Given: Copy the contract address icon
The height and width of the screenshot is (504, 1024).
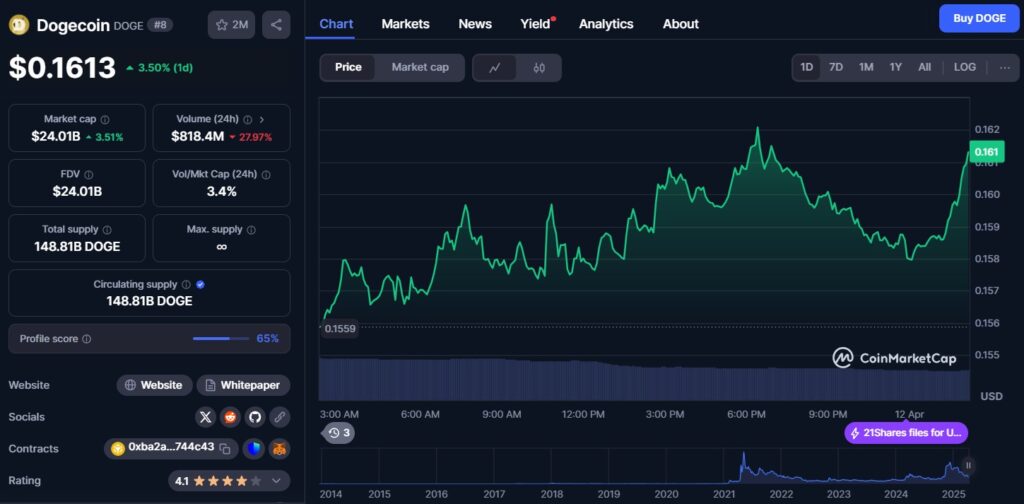Looking at the screenshot, I should [x=225, y=449].
